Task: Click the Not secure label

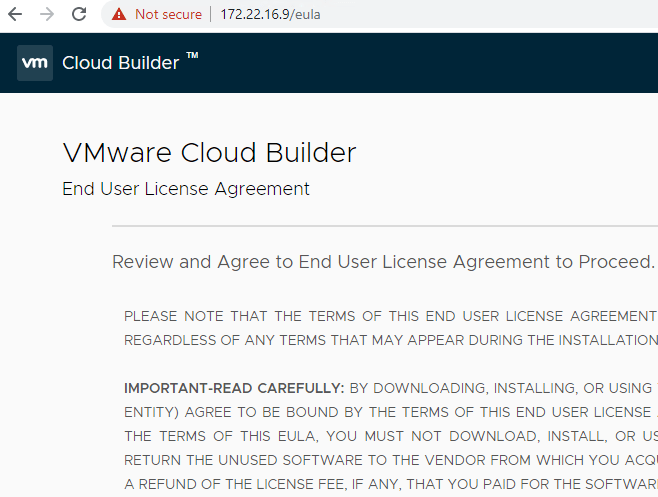Action: click(168, 15)
